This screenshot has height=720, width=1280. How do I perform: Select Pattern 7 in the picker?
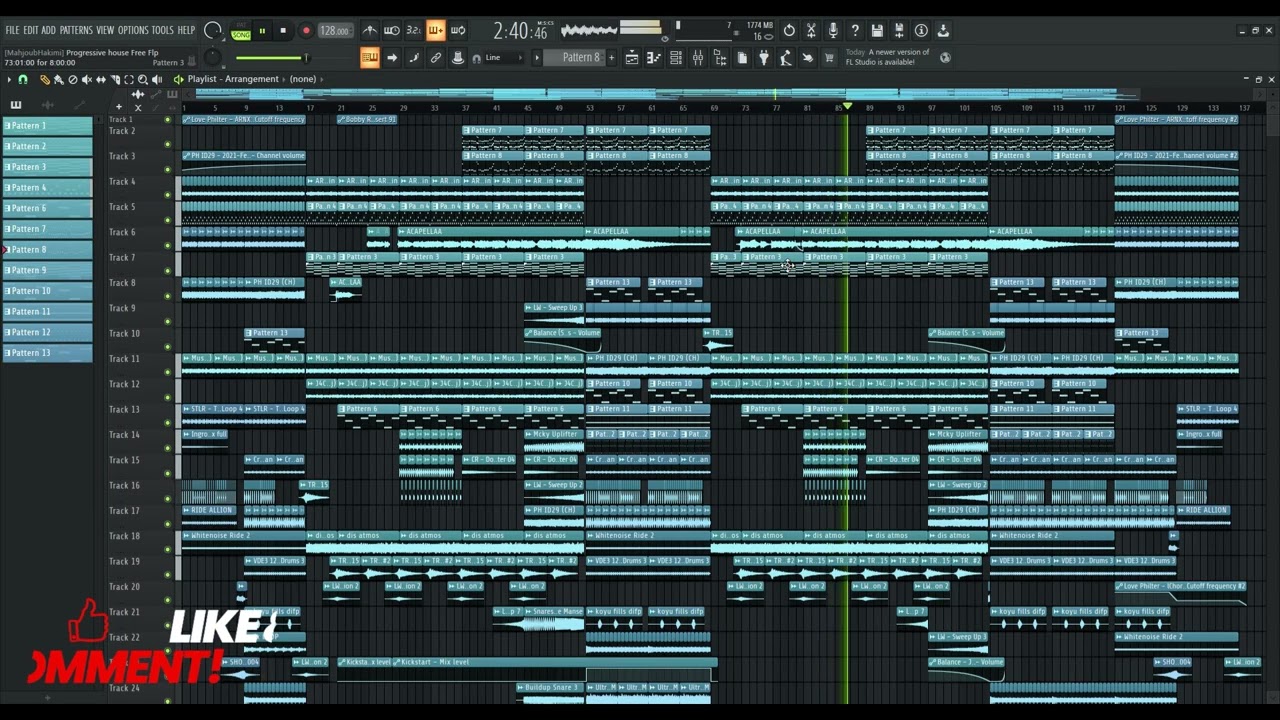pos(47,229)
